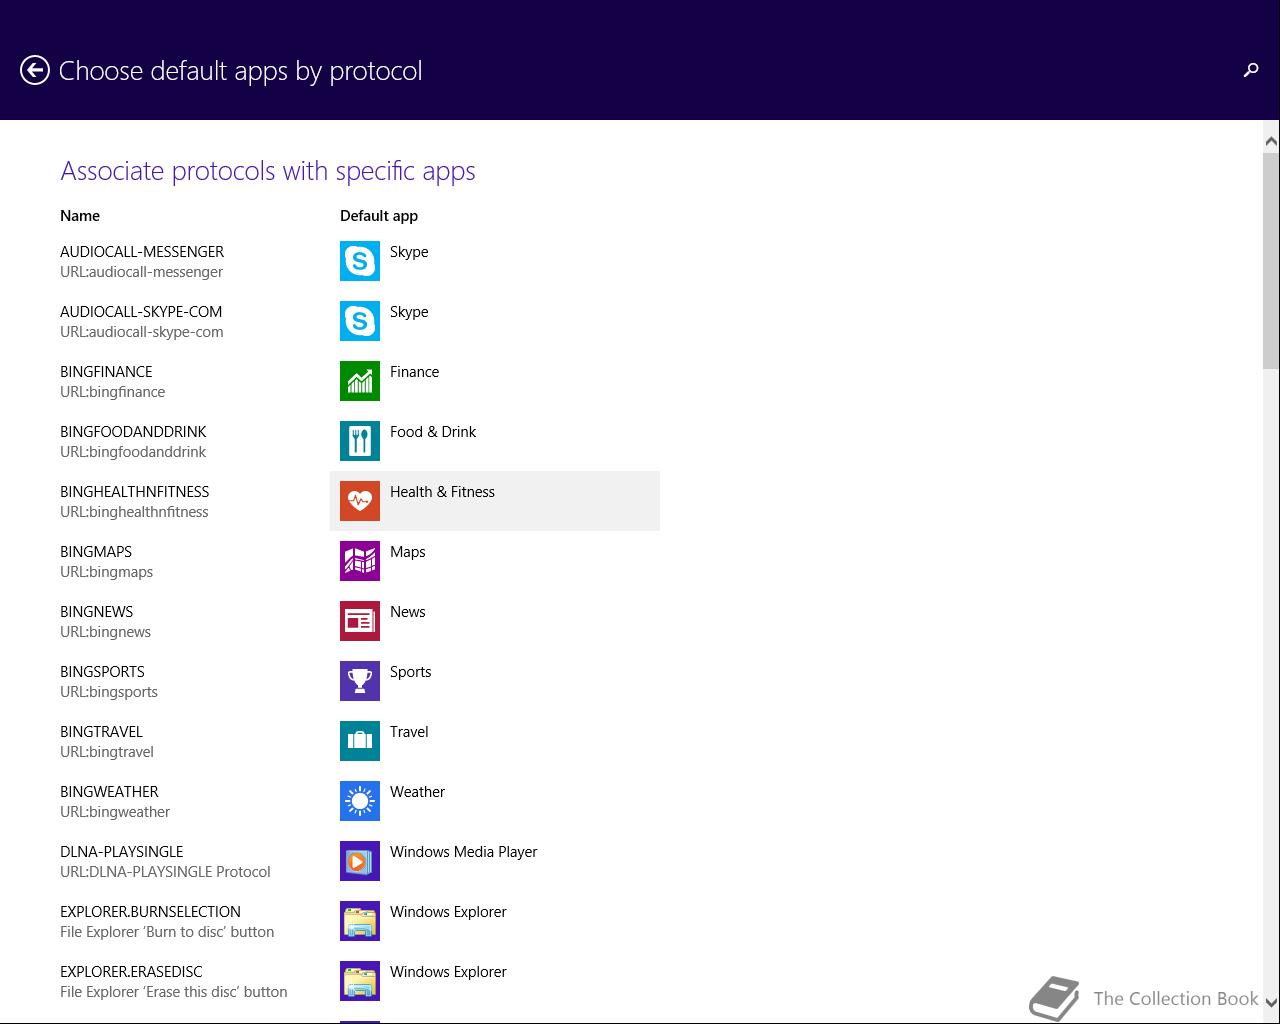Click the Food & Drink app icon
Image resolution: width=1280 pixels, height=1024 pixels.
[x=360, y=441]
